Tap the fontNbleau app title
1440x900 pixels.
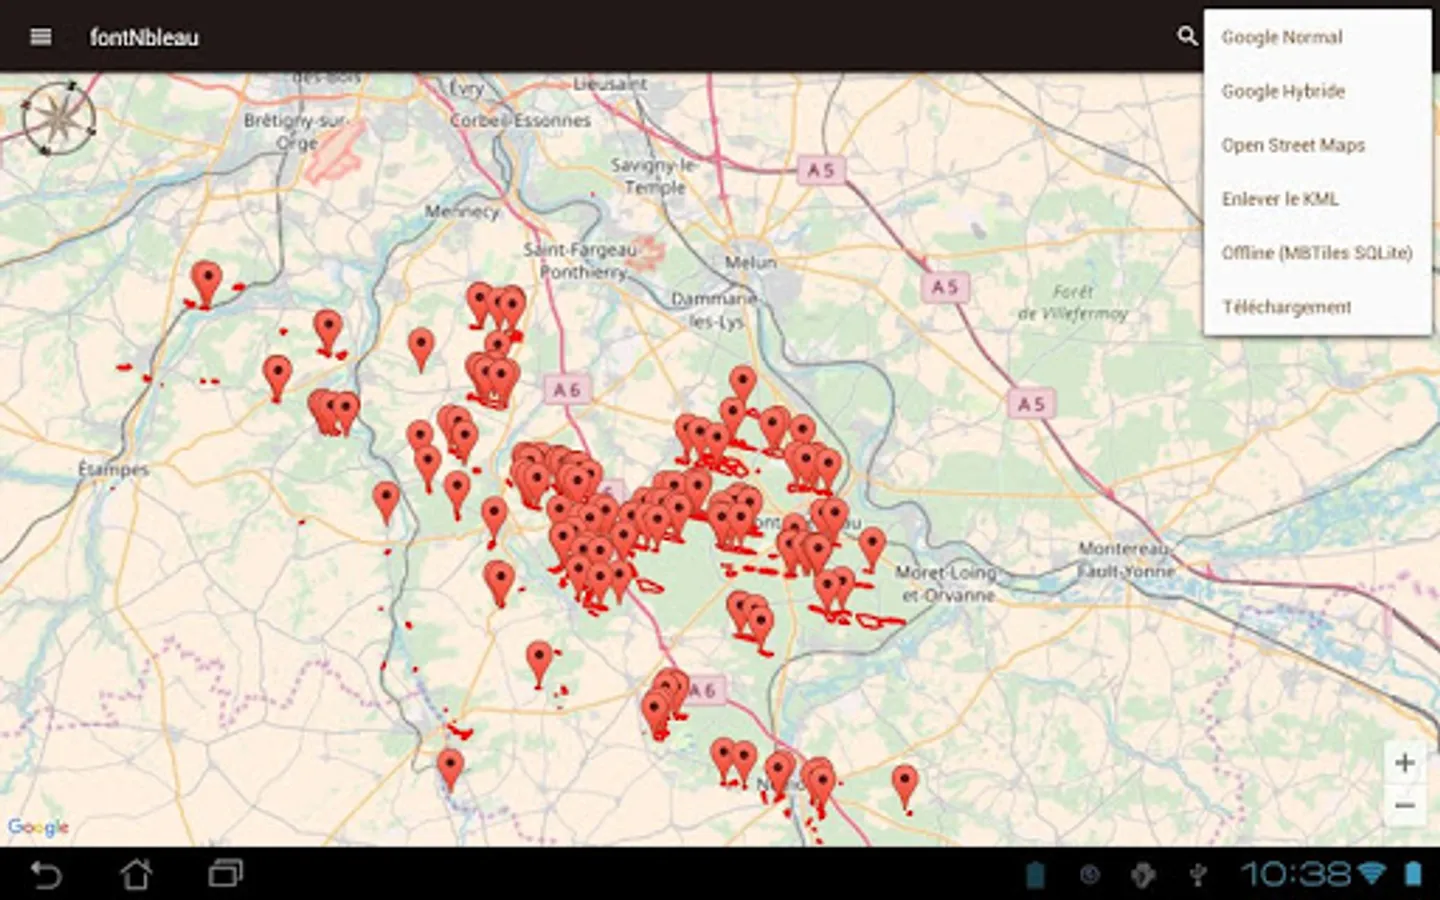click(144, 37)
